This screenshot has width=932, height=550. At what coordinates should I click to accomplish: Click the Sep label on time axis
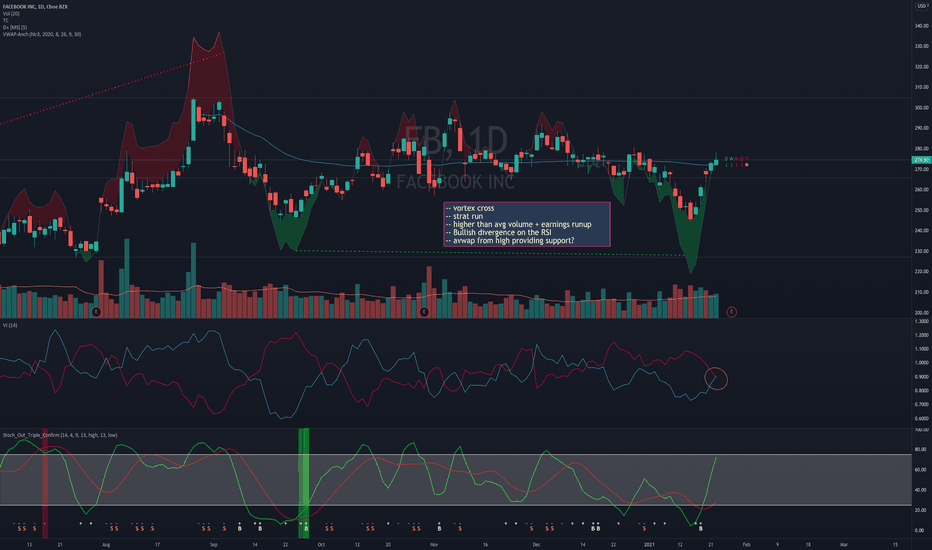(x=213, y=544)
